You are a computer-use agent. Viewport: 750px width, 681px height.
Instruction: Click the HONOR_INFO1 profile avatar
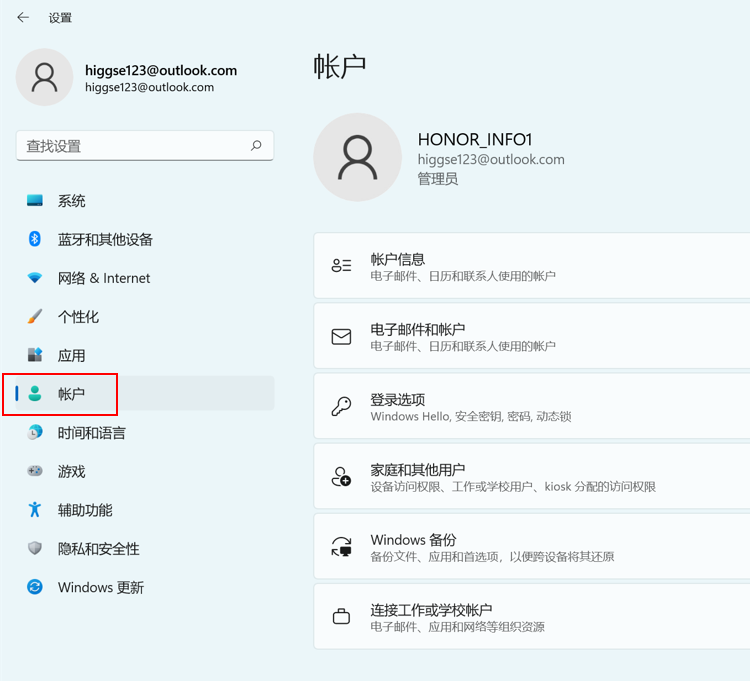[x=356, y=157]
